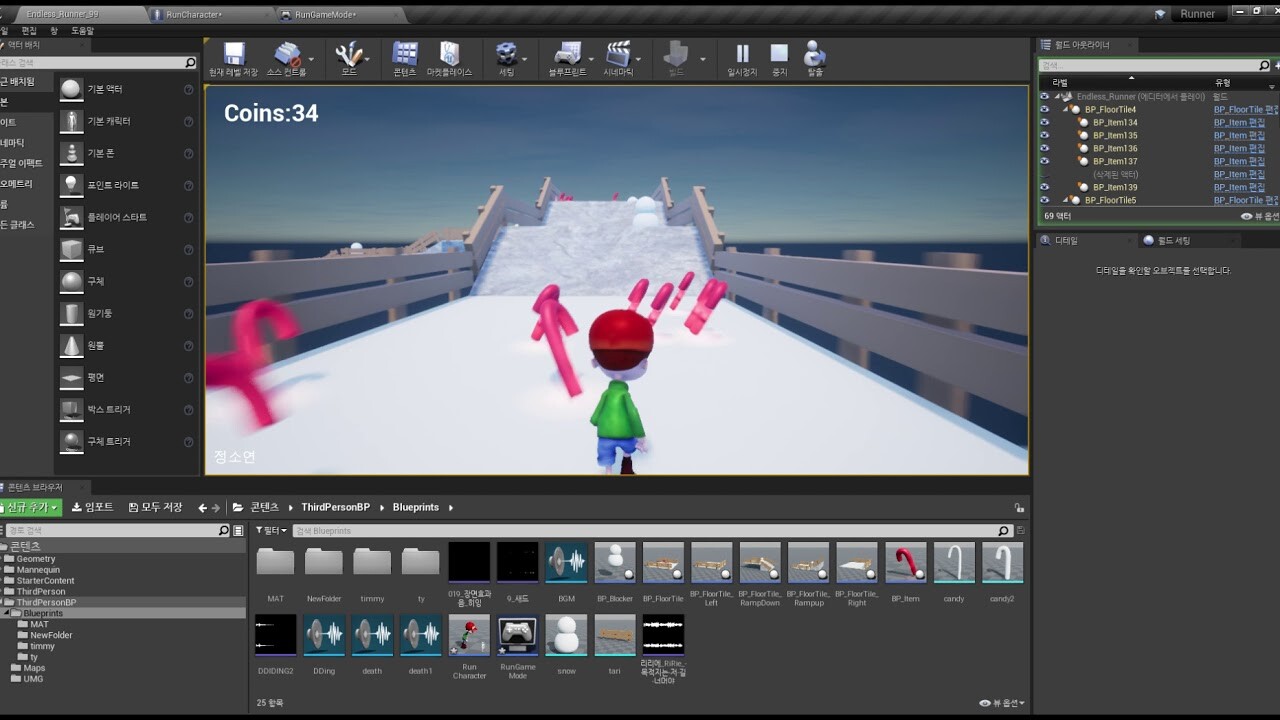Click the Content icon in the toolbar
This screenshot has height=720, width=1280.
click(405, 56)
